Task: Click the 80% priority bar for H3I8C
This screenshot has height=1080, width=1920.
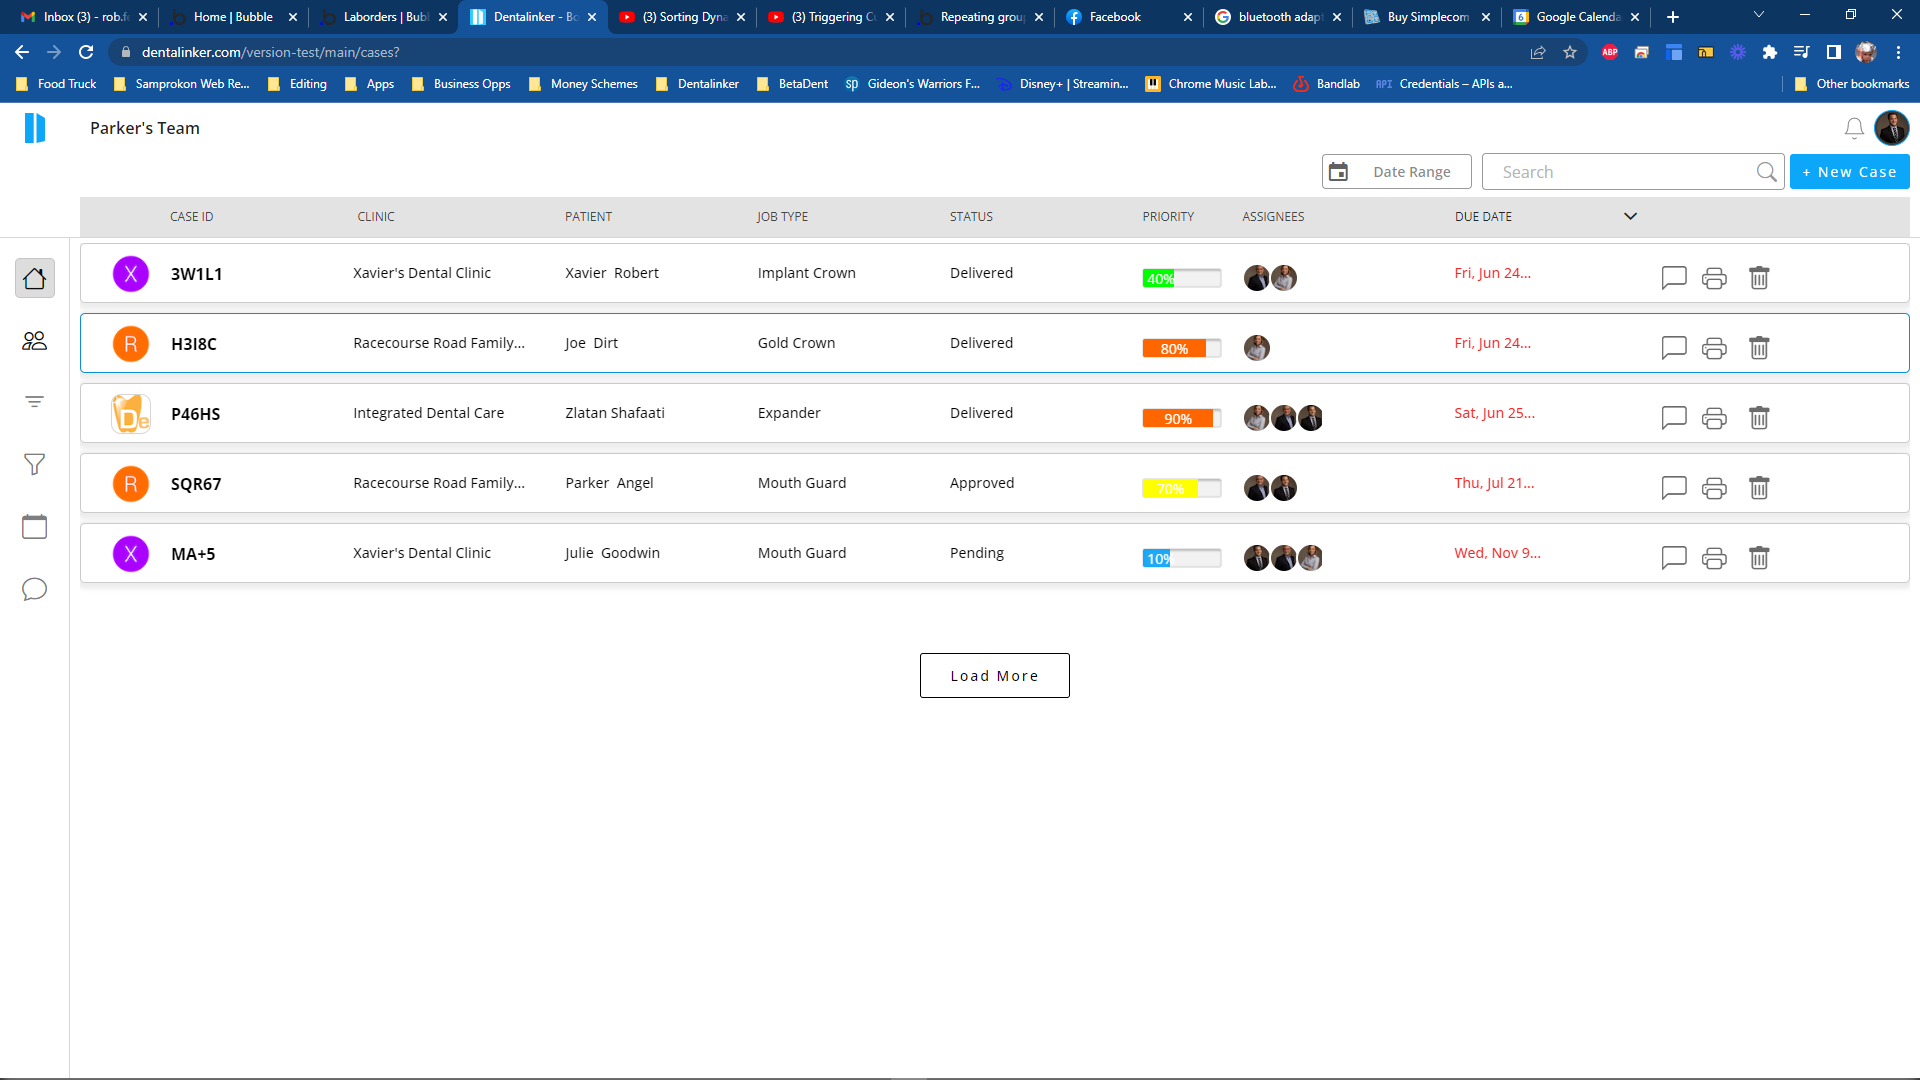Action: (x=1181, y=348)
